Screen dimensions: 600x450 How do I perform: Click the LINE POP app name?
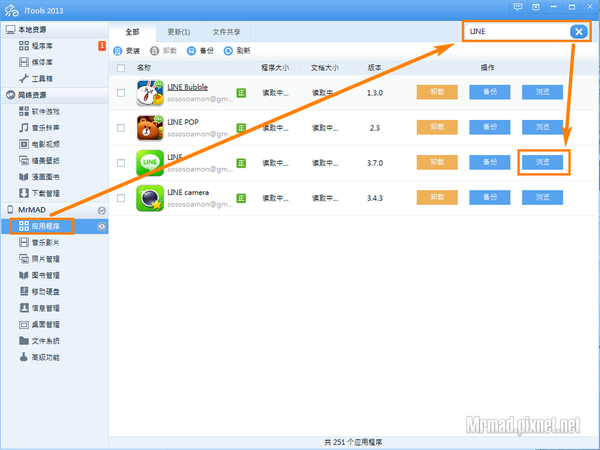[183, 122]
